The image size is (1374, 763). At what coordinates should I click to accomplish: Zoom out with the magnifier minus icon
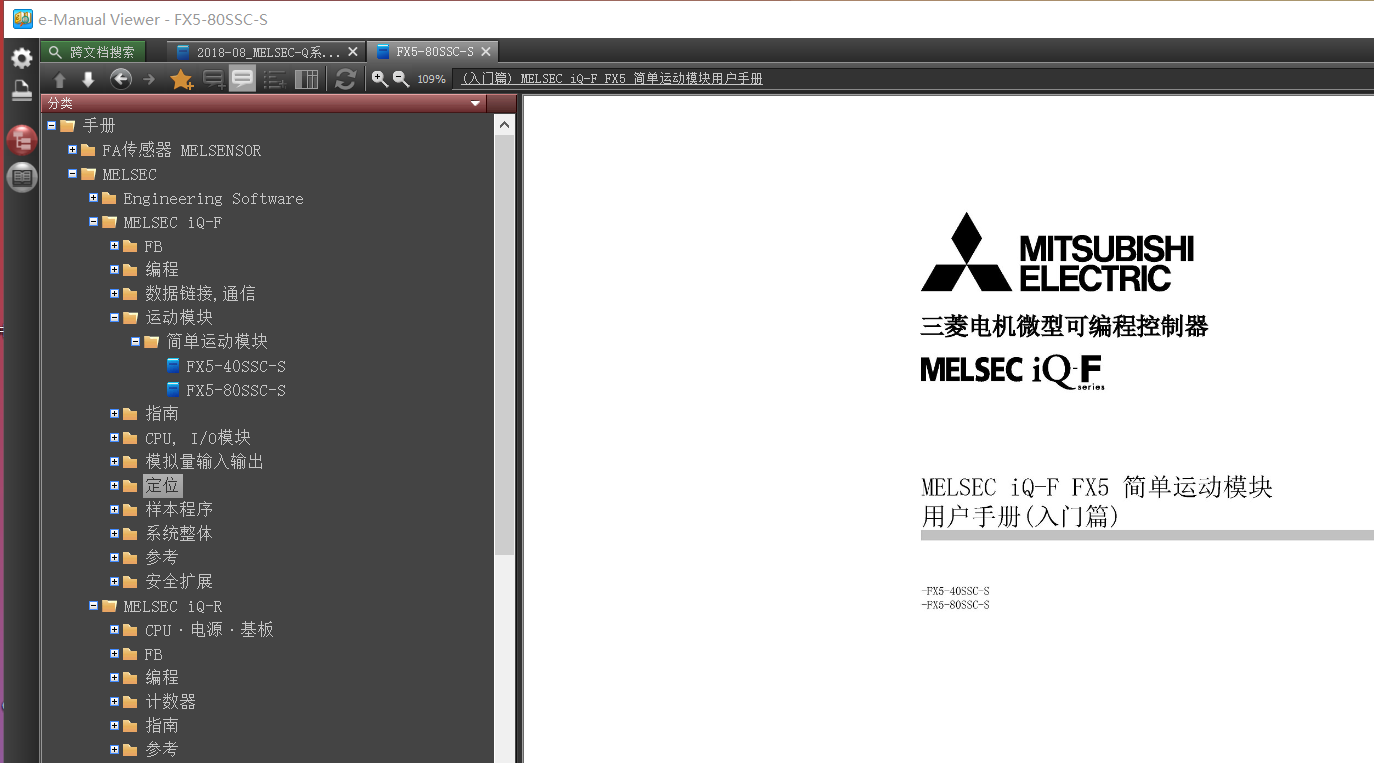(x=401, y=79)
